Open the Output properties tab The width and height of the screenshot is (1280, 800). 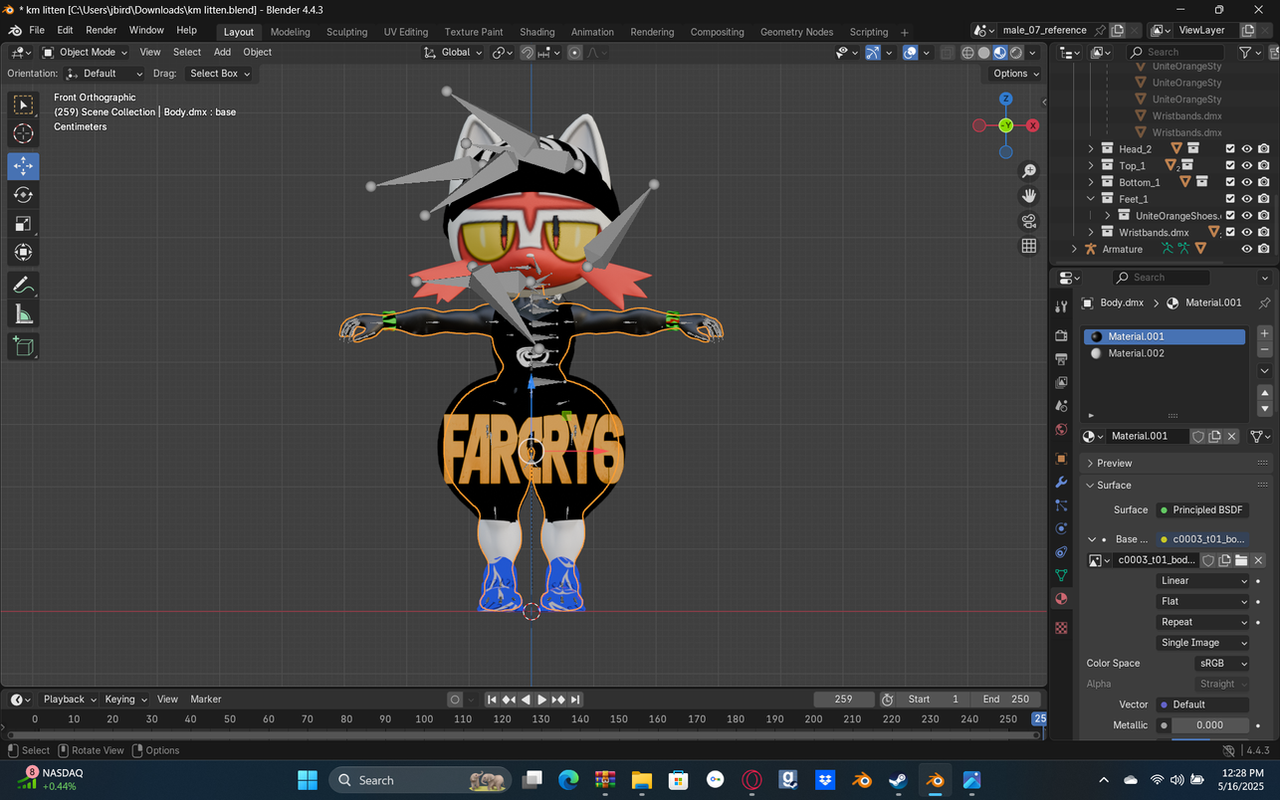coord(1061,359)
